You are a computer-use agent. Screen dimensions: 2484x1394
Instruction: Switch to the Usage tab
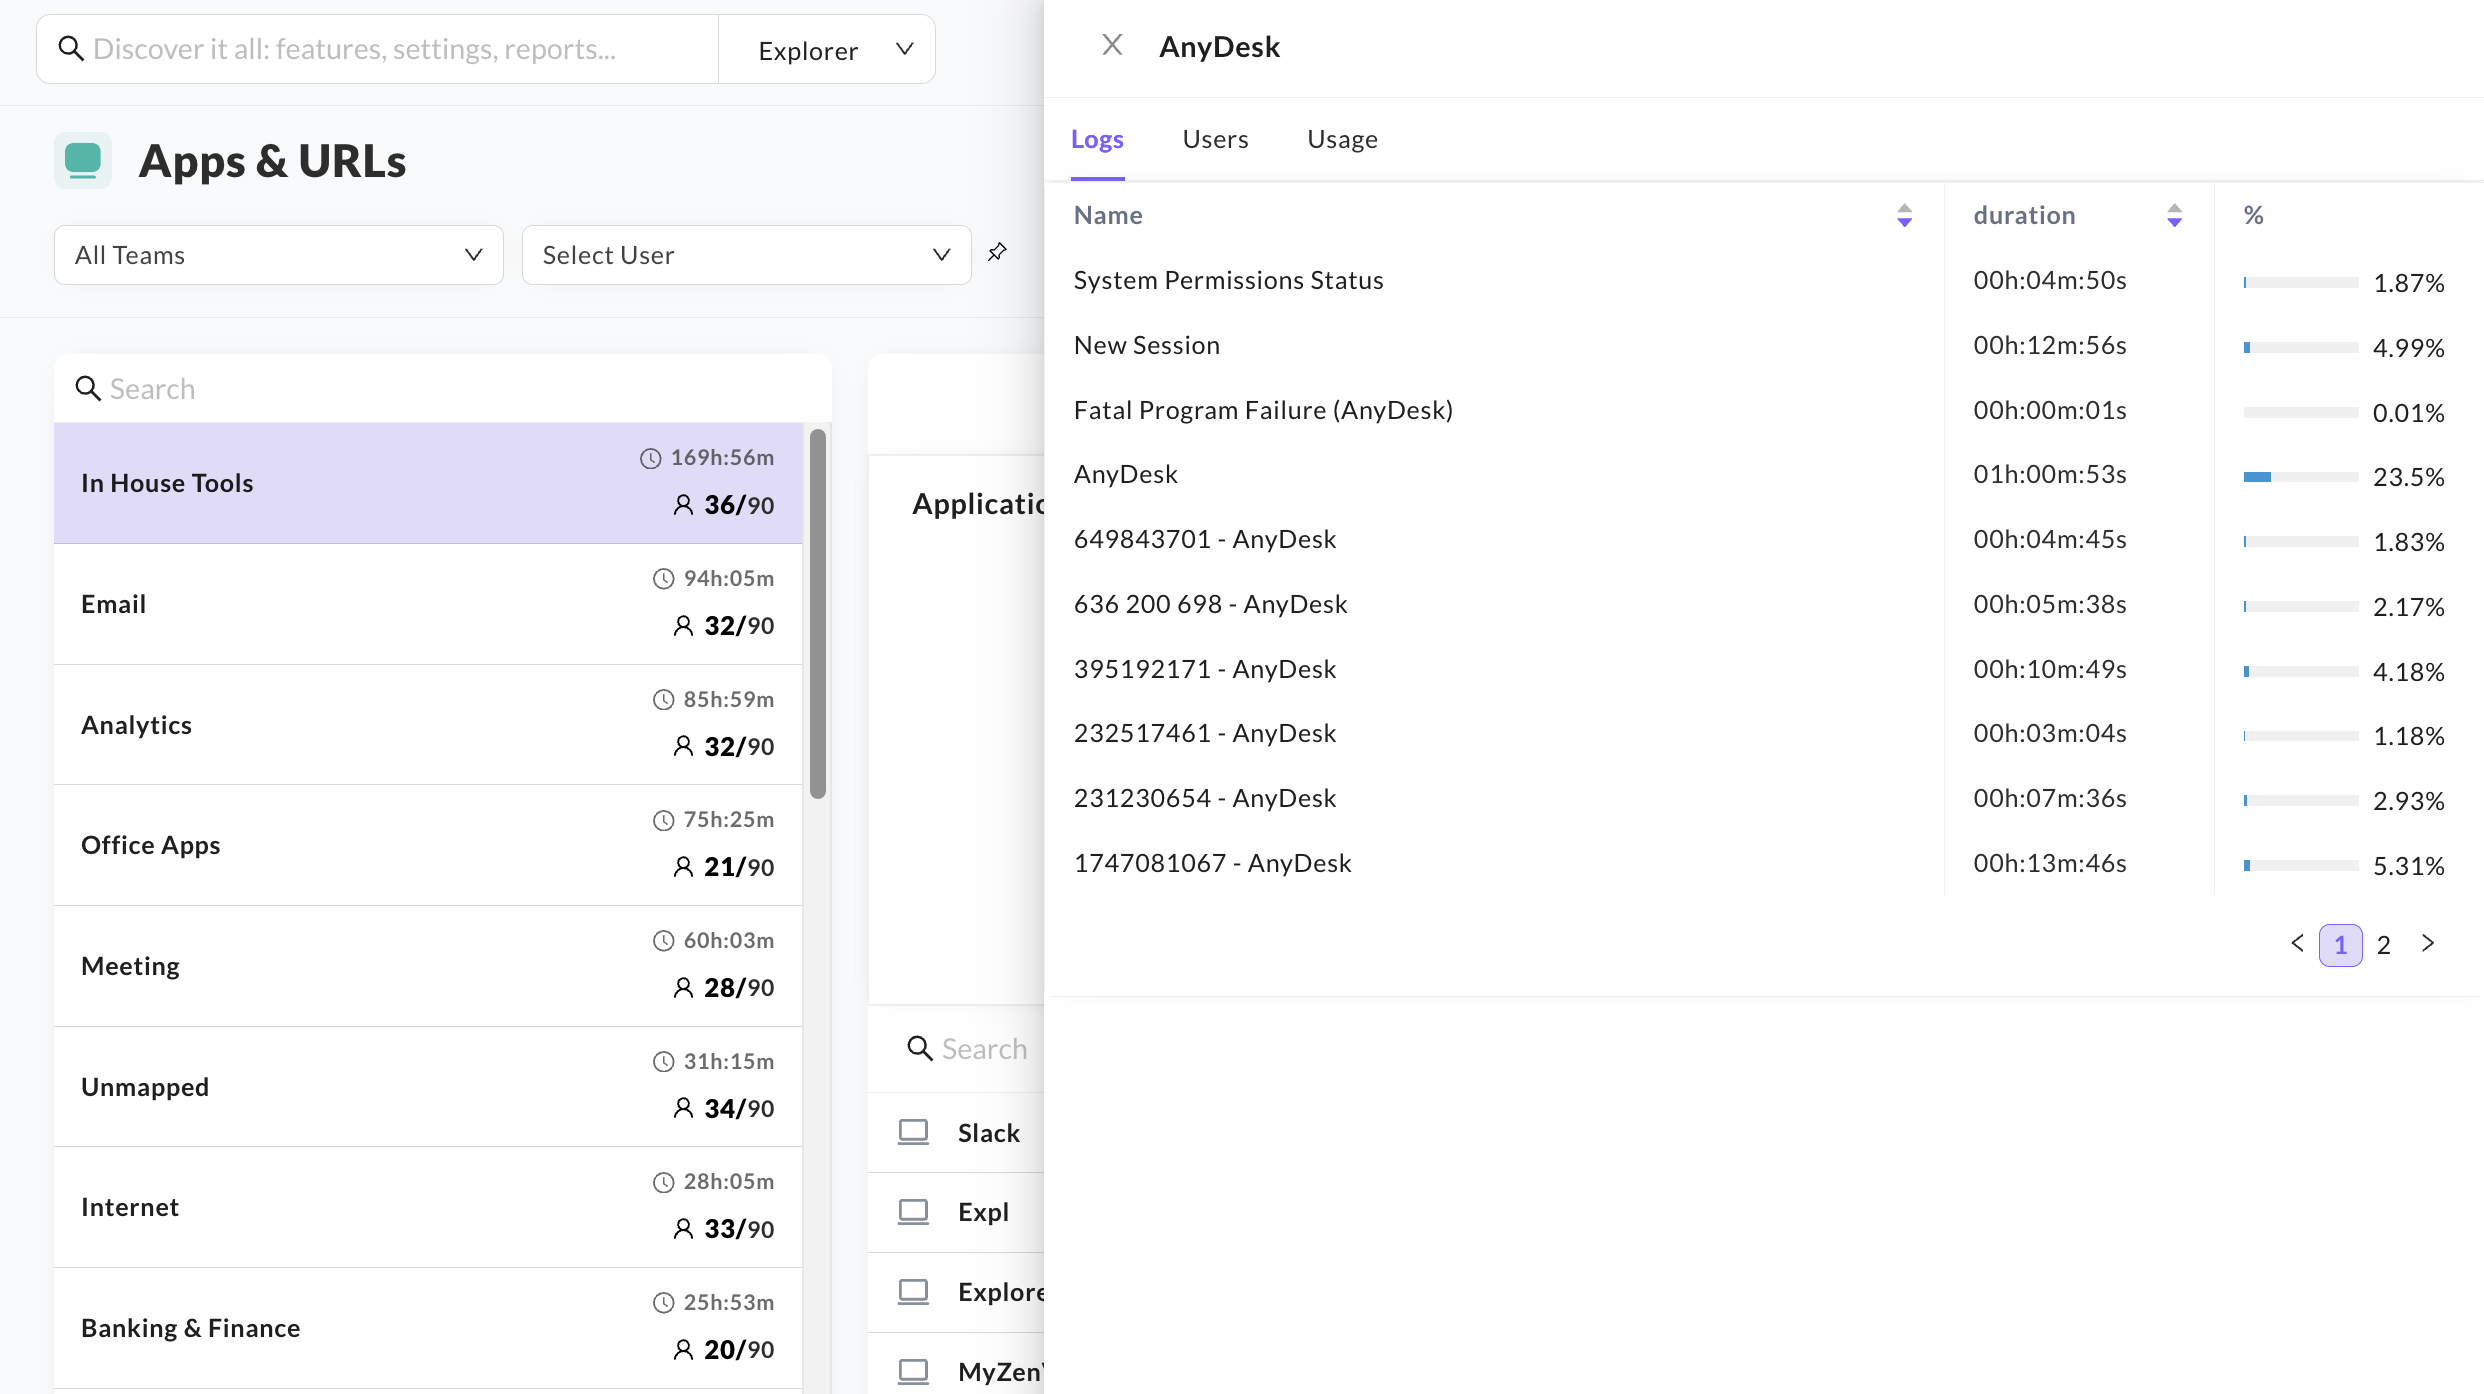click(x=1342, y=139)
